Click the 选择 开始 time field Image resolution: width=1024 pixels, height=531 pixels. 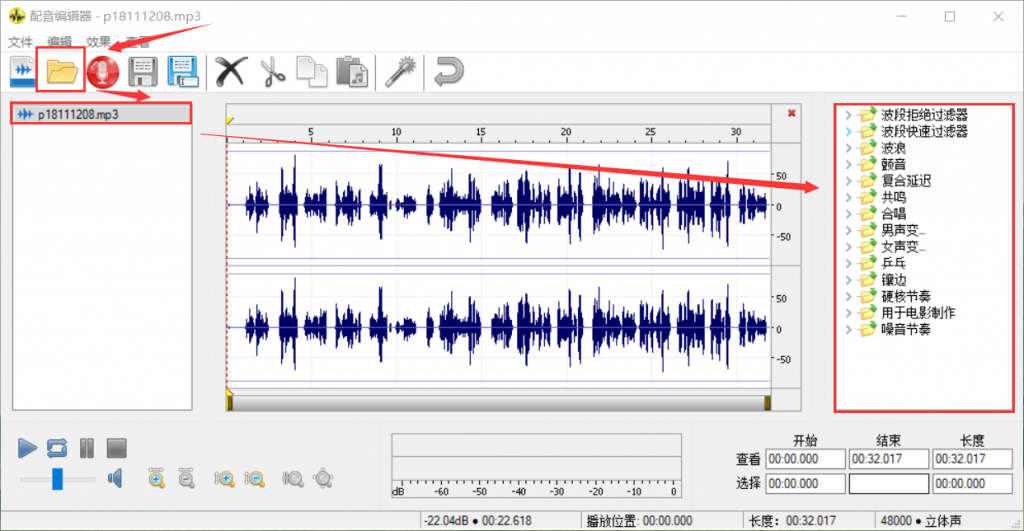click(805, 484)
